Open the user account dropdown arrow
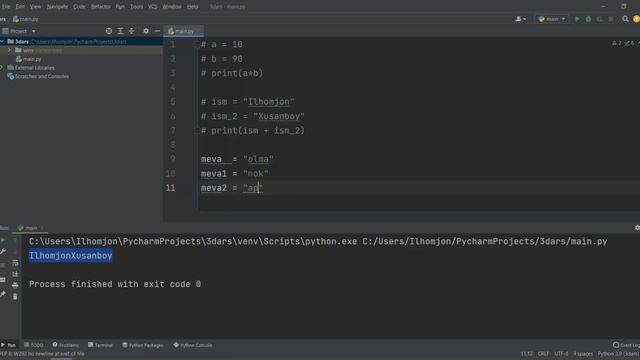 coord(524,19)
